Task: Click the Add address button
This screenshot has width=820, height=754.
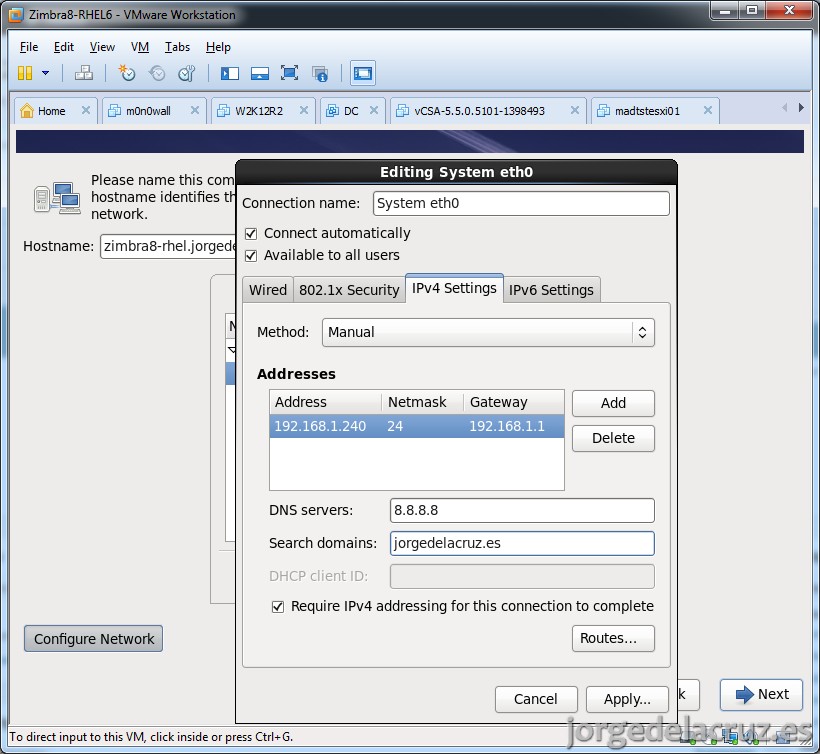Action: point(613,403)
